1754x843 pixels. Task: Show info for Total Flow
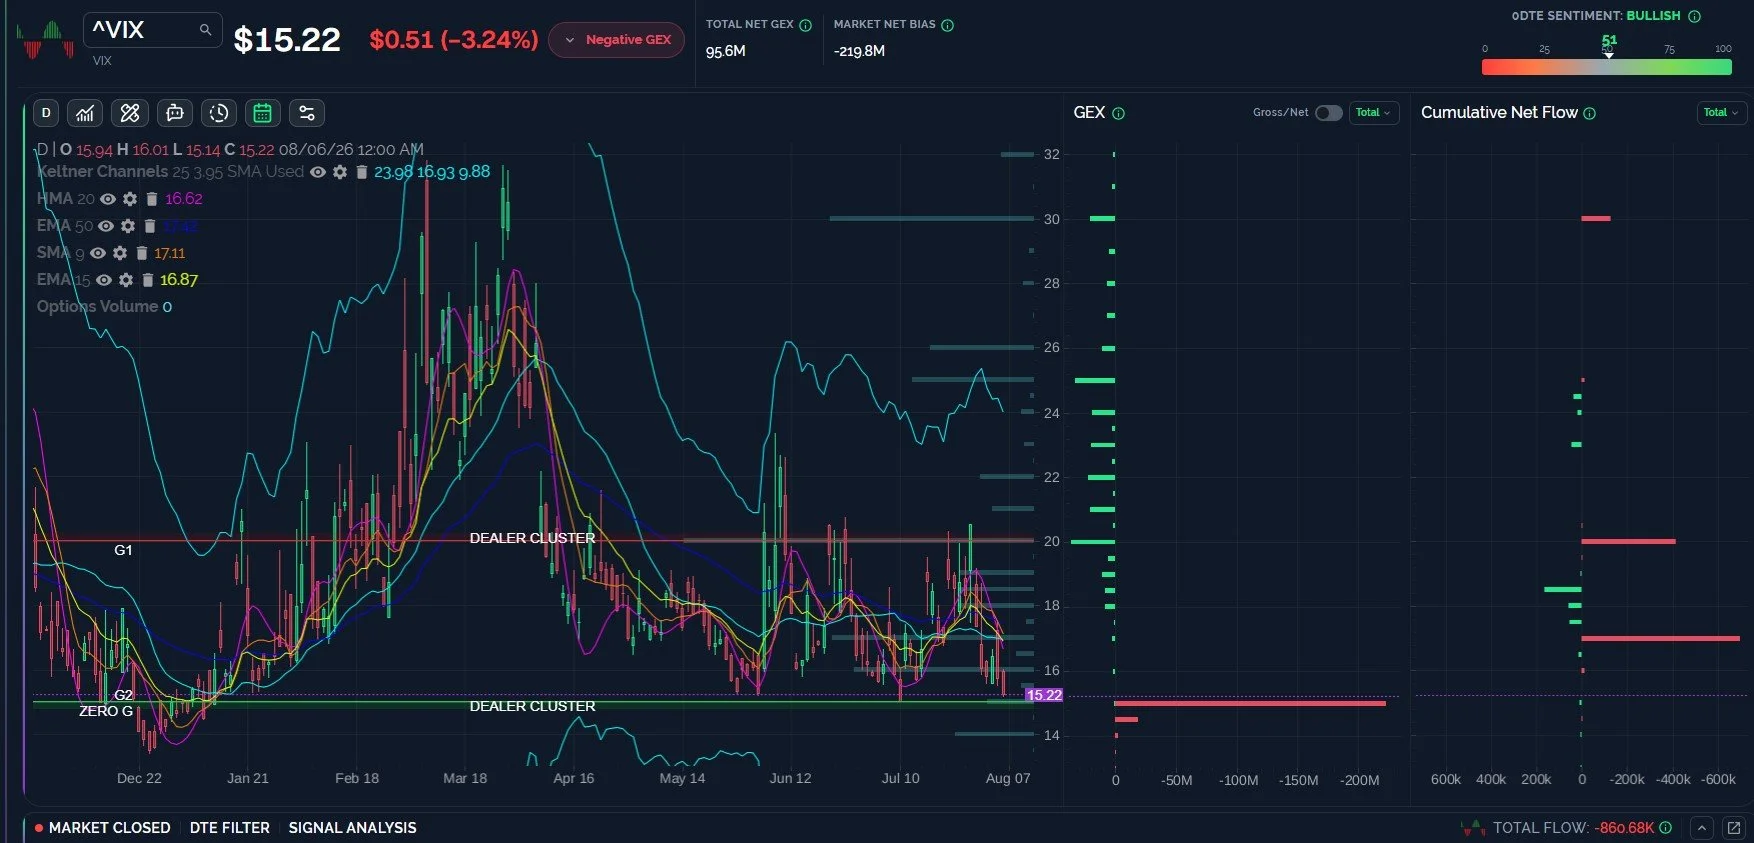click(1665, 828)
